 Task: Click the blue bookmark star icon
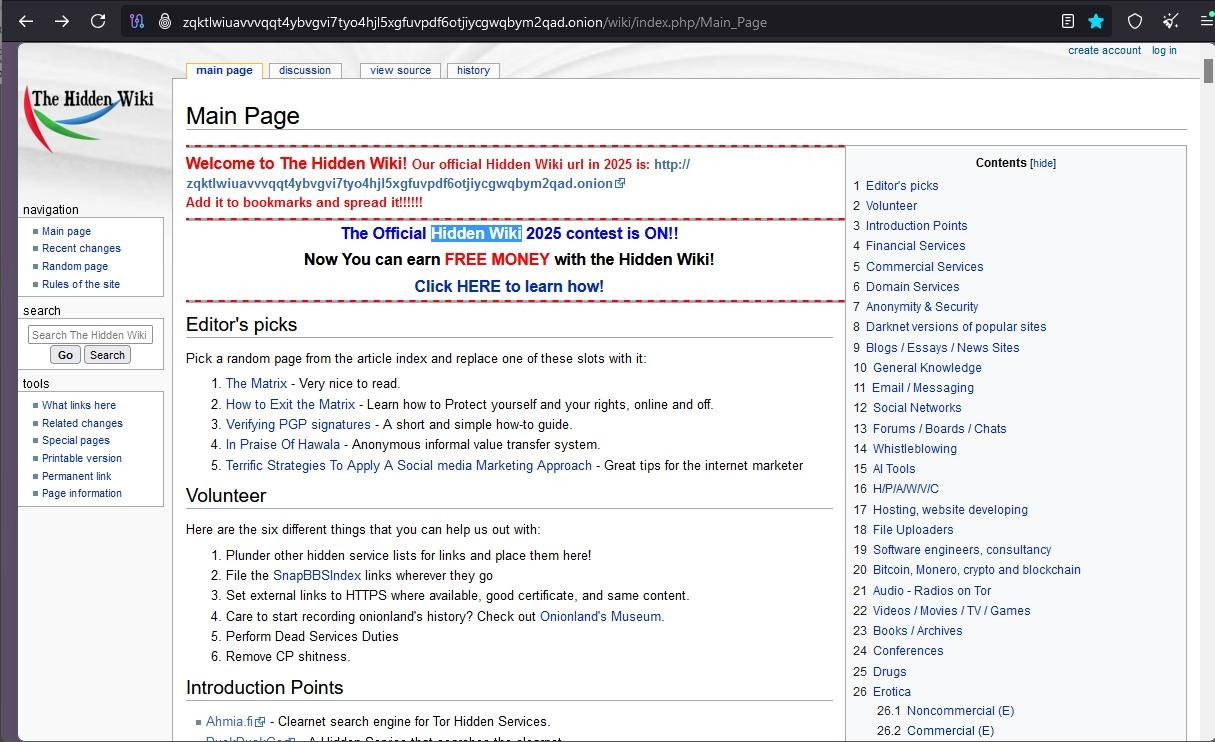pyautogui.click(x=1095, y=20)
